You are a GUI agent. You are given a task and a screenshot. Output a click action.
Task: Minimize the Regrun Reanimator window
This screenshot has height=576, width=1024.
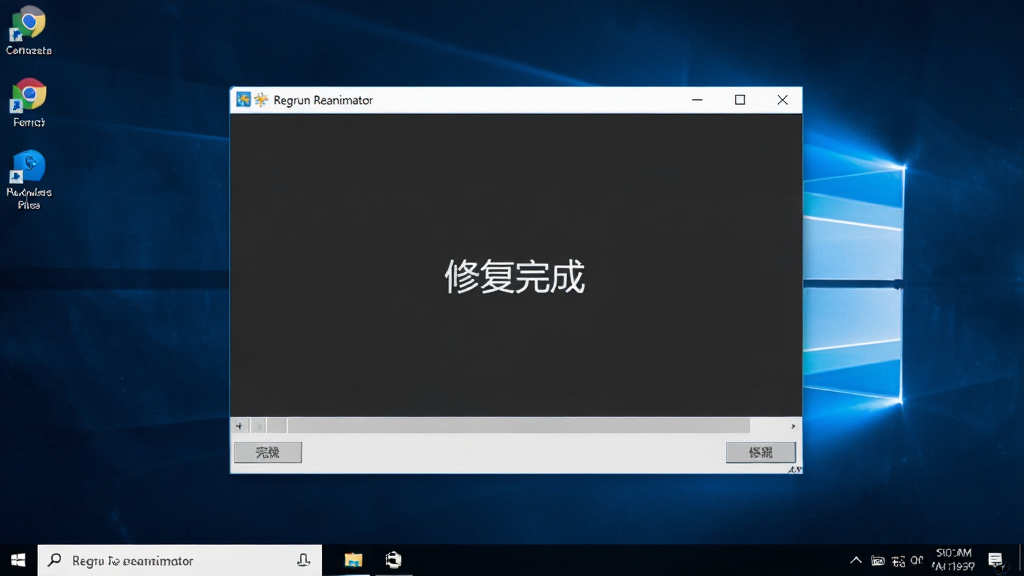click(697, 100)
